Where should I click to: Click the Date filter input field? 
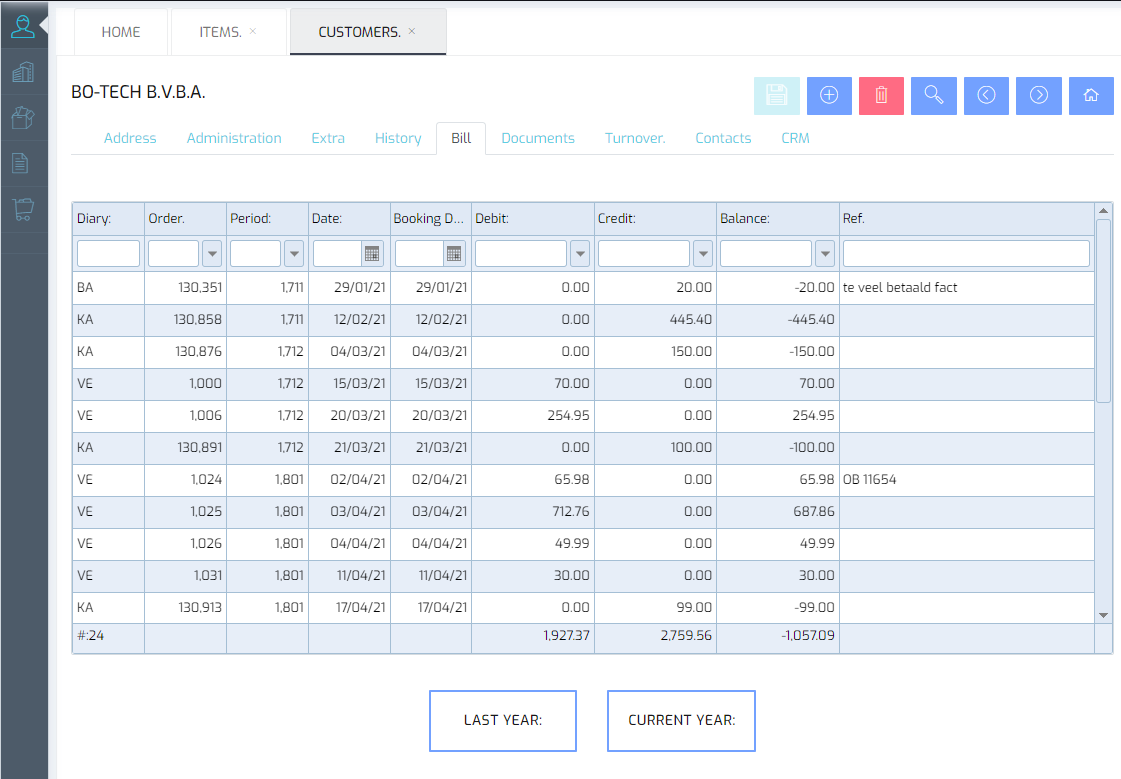[x=337, y=254]
